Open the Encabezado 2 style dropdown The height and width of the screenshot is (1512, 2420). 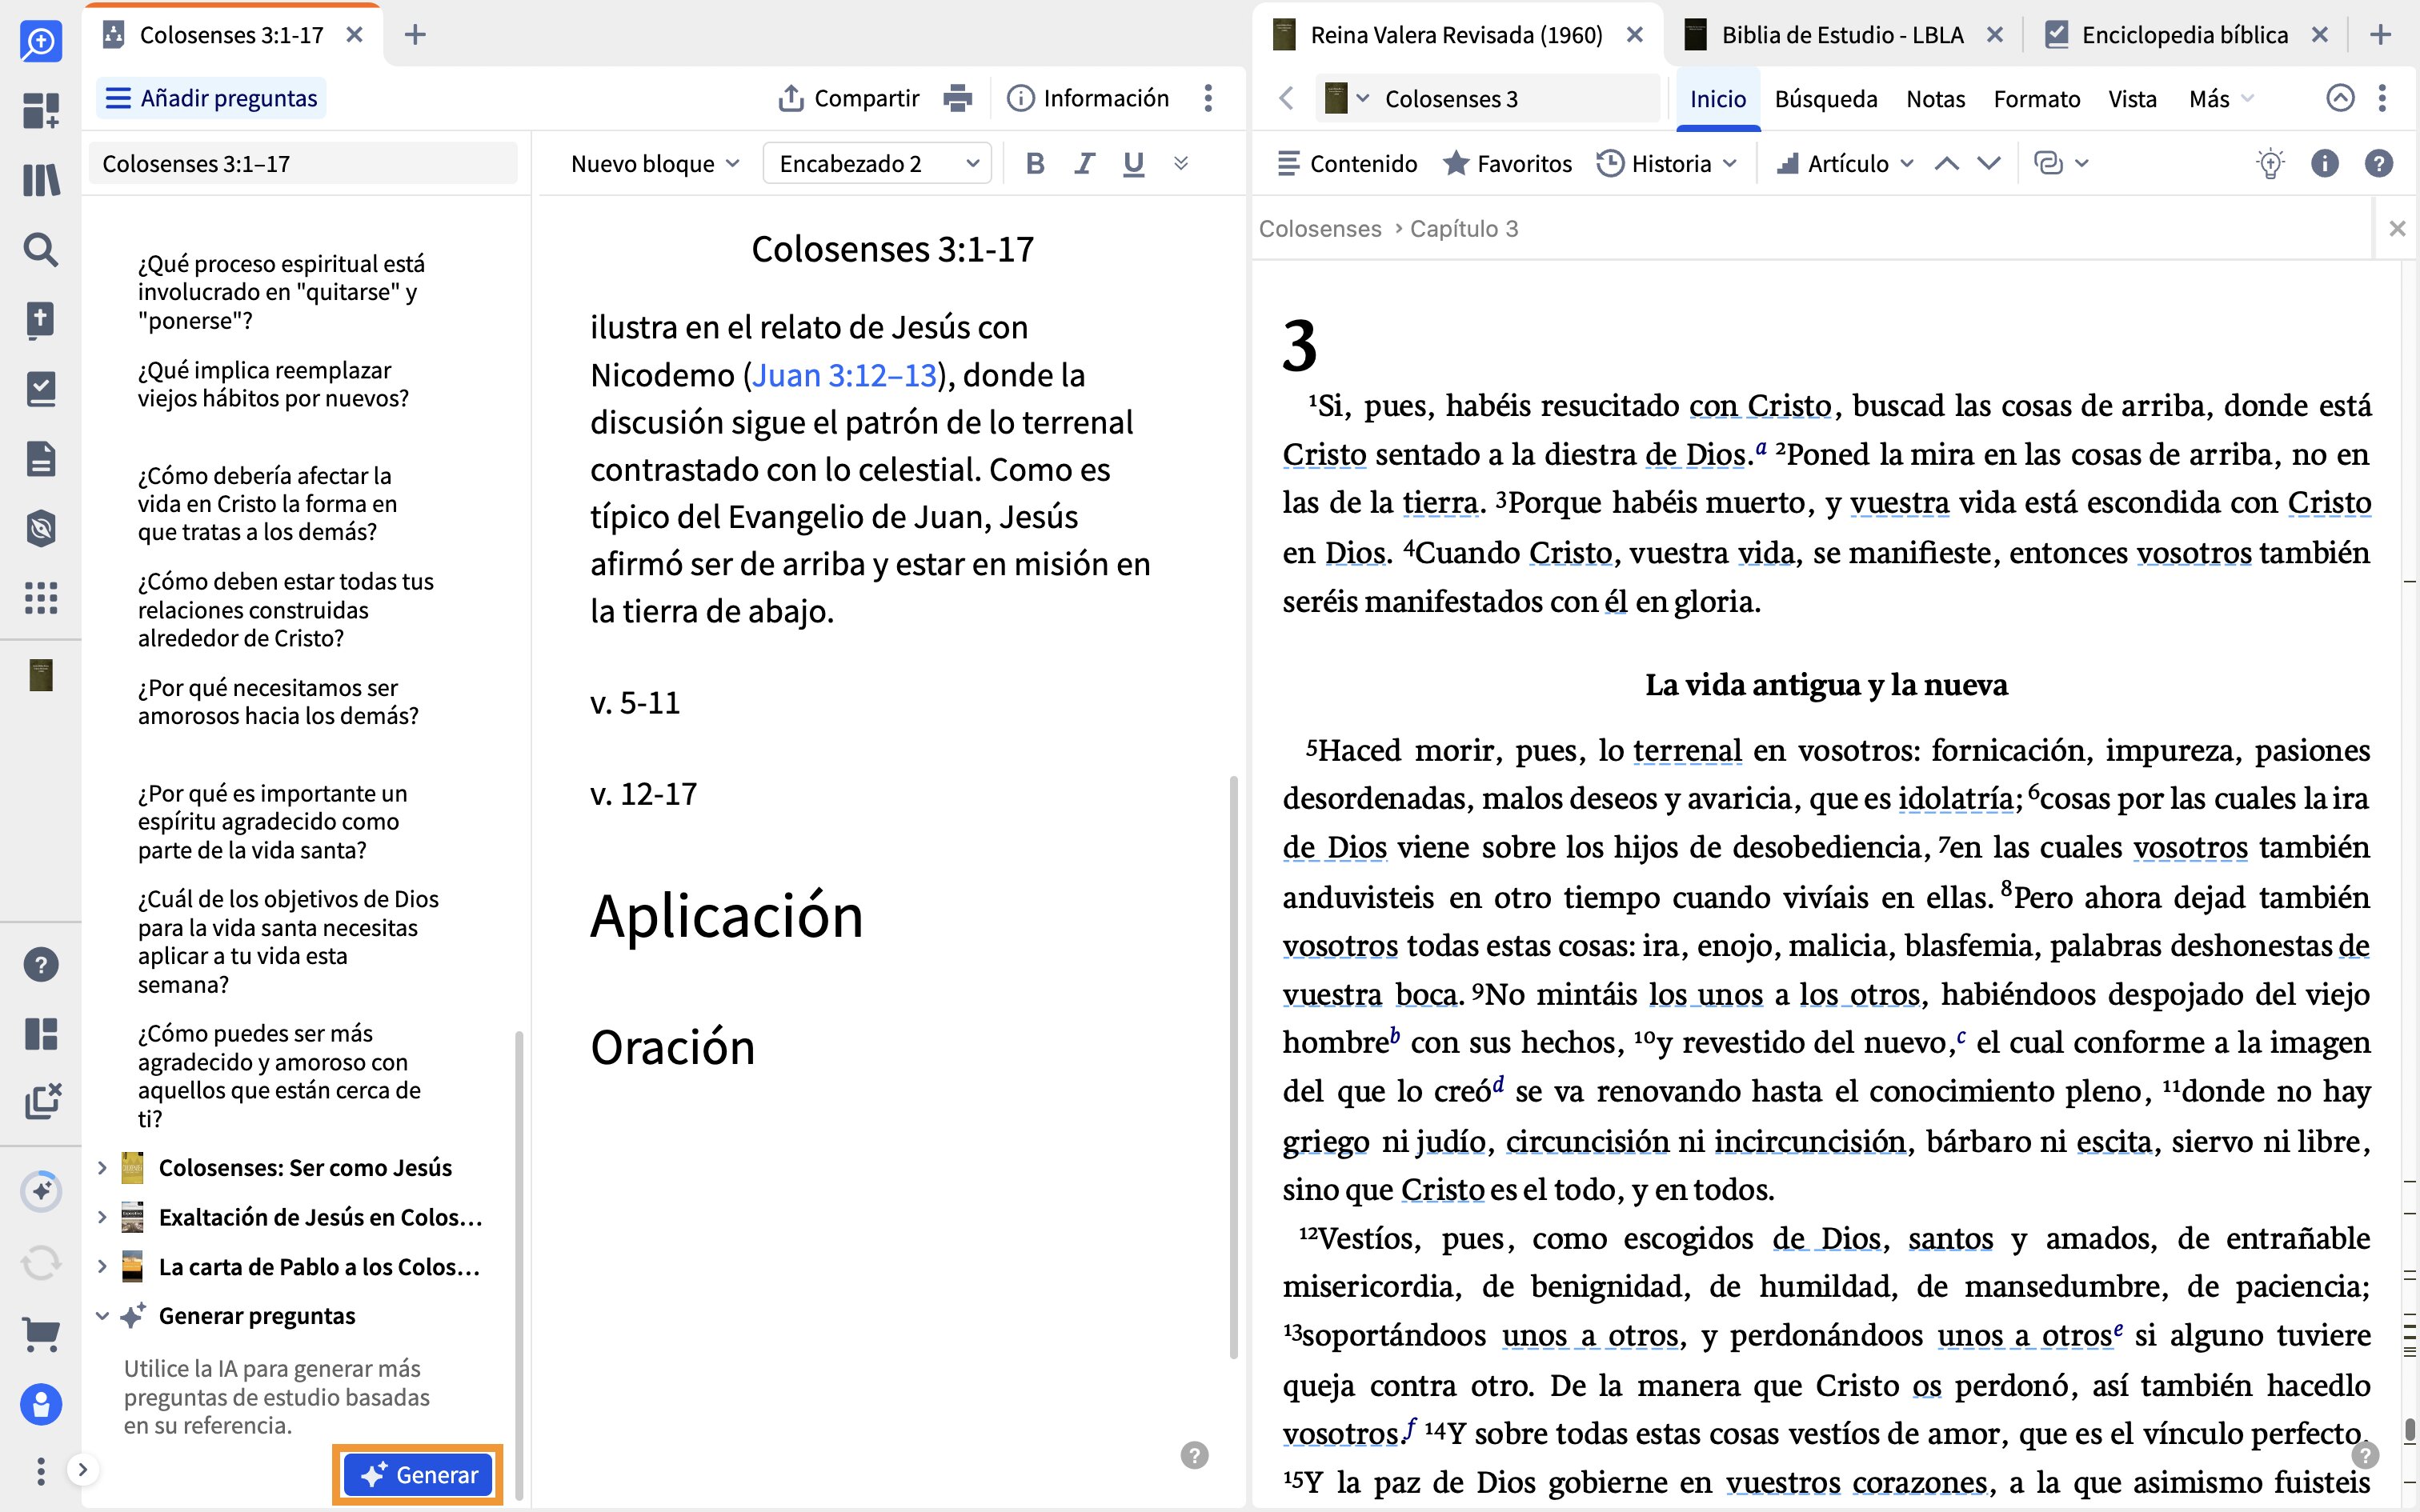pyautogui.click(x=877, y=163)
